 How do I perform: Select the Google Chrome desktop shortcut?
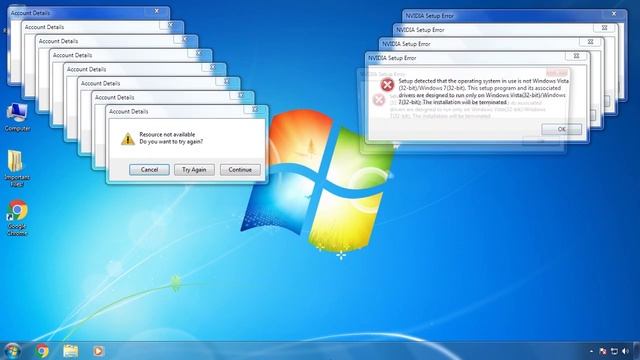pyautogui.click(x=17, y=218)
